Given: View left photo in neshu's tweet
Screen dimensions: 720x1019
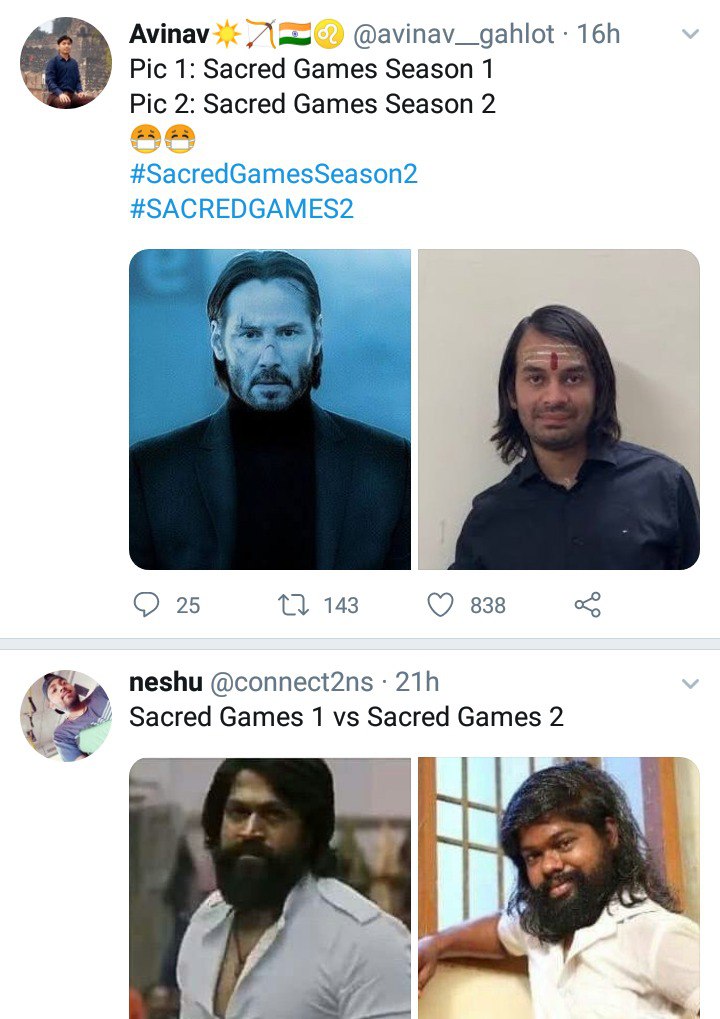Looking at the screenshot, I should [x=270, y=888].
